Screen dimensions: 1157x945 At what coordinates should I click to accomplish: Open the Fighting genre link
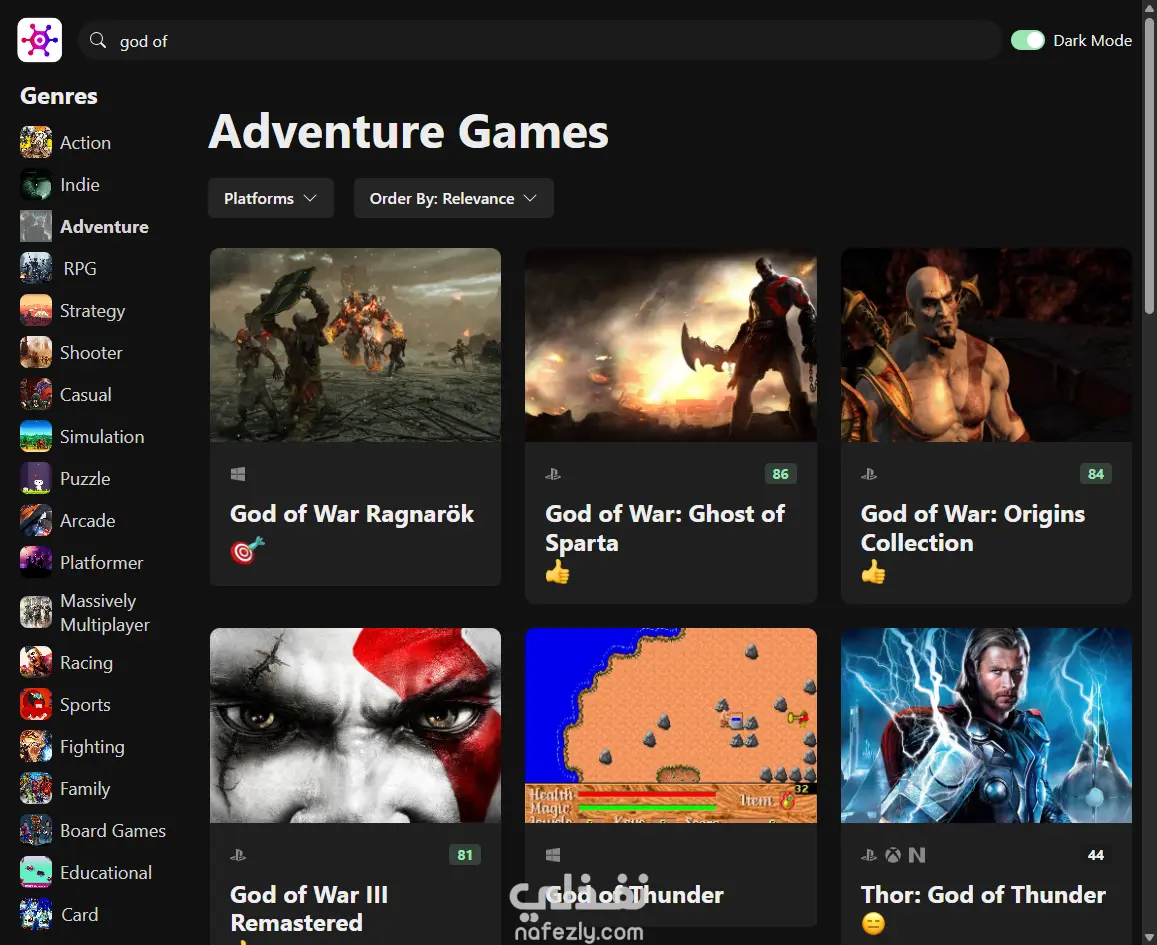(x=92, y=747)
